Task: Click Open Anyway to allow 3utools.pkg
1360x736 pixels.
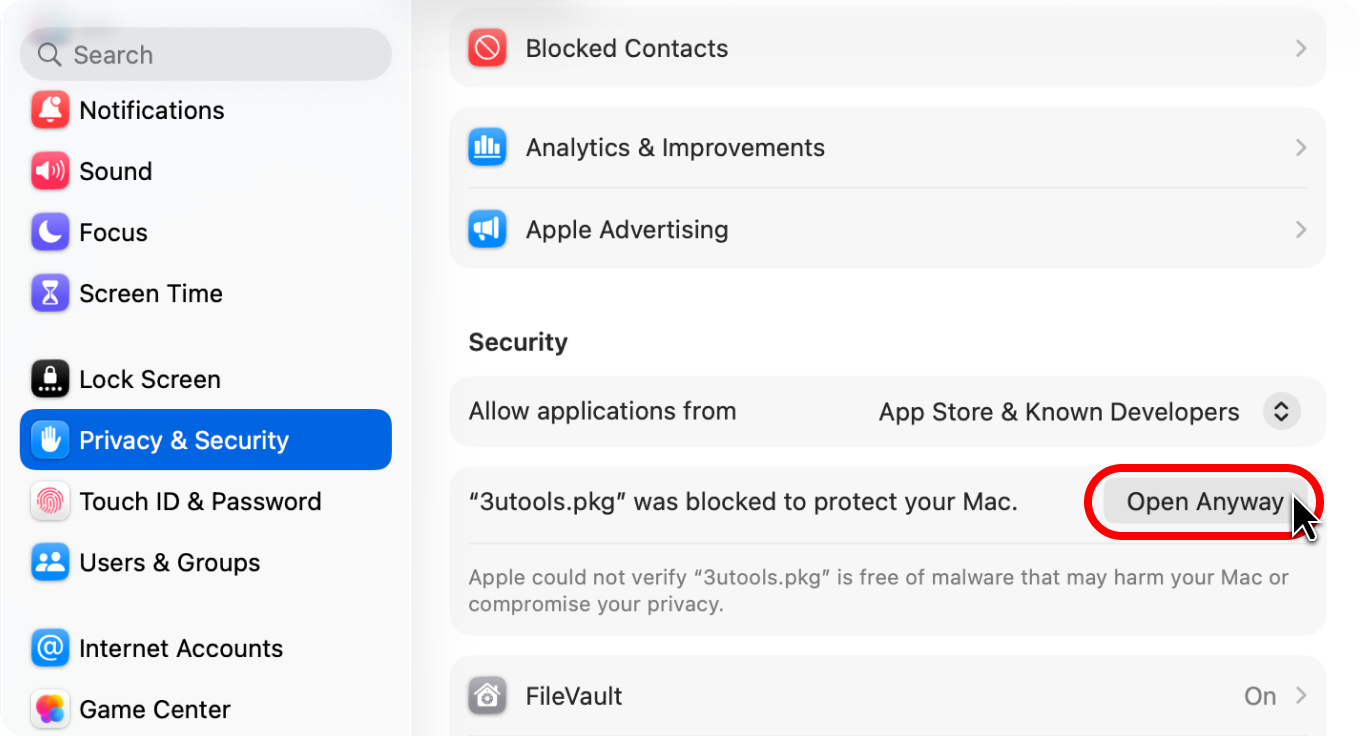Action: [1204, 501]
